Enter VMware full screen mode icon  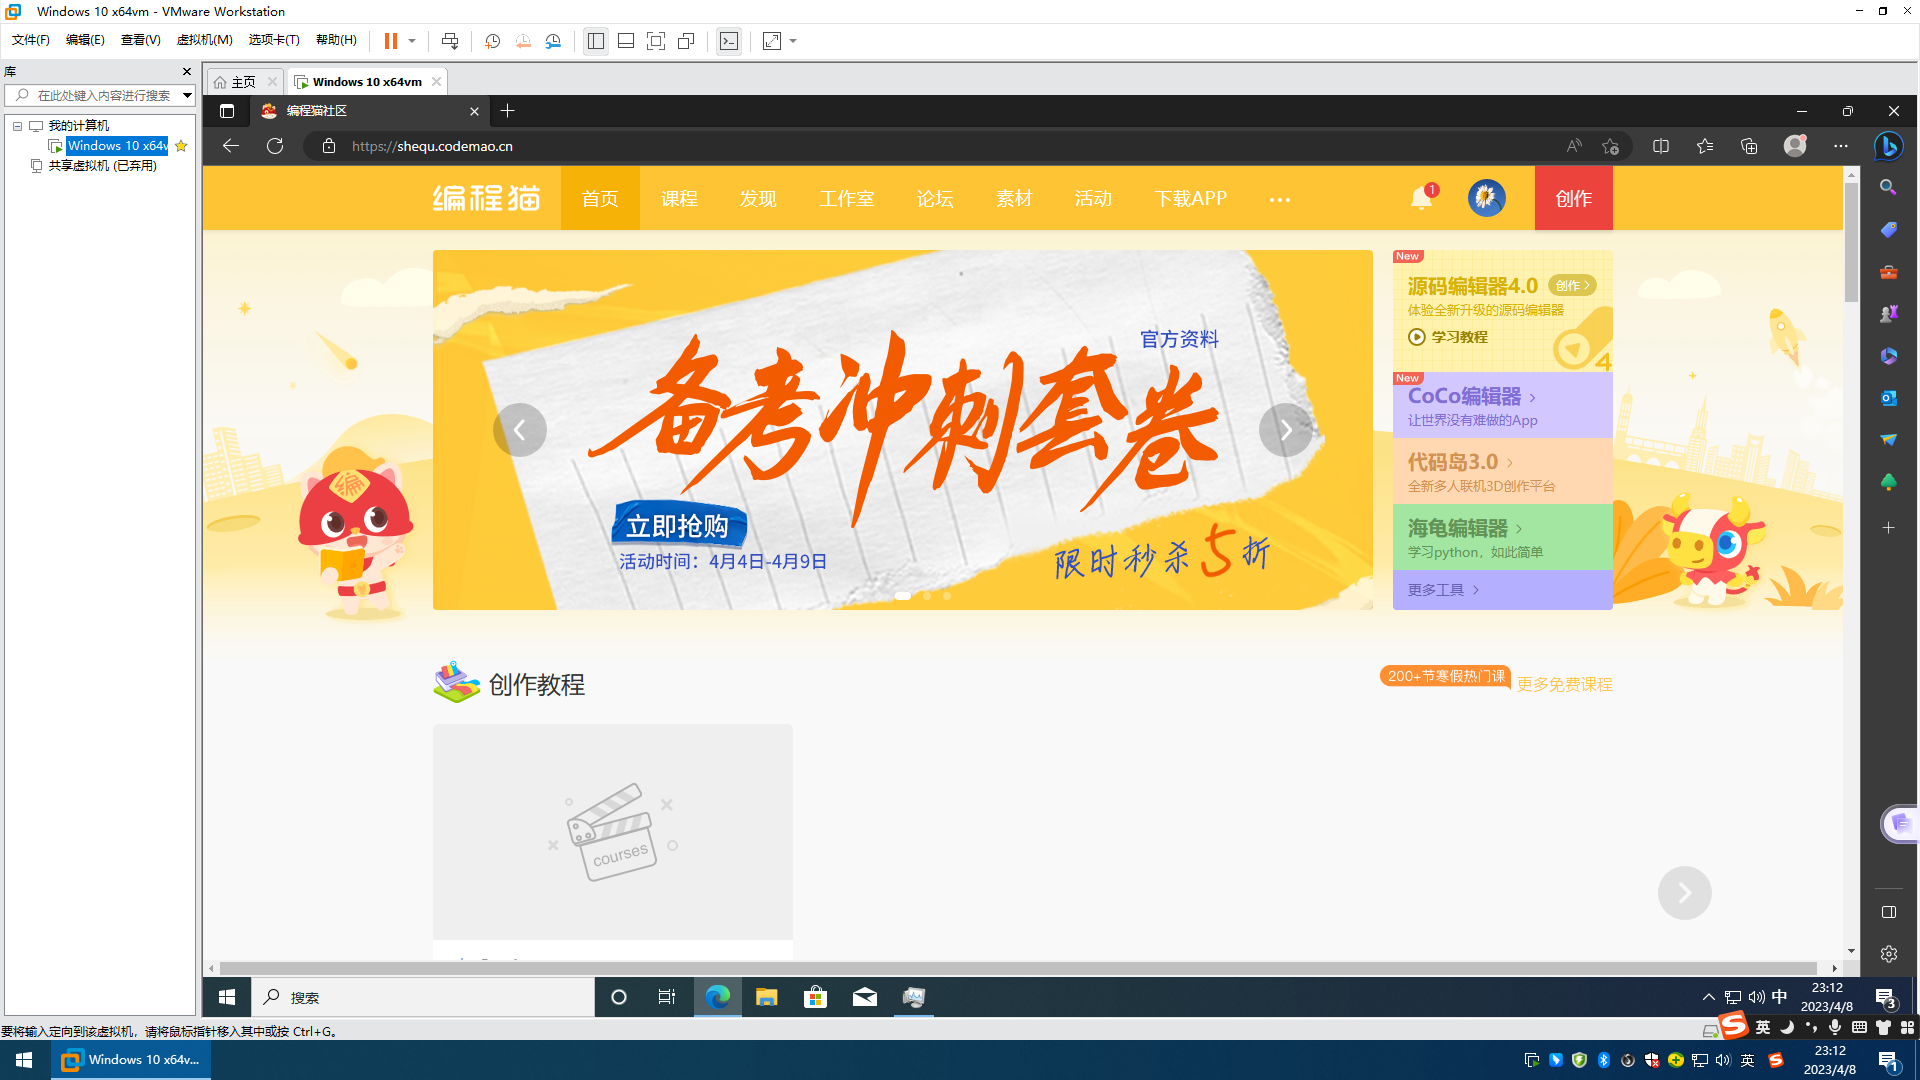pos(656,41)
